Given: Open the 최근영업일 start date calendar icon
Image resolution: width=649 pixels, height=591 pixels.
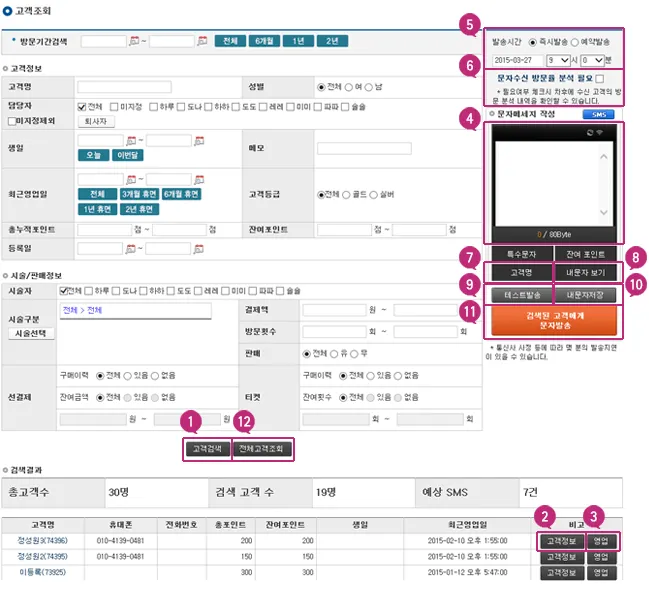Looking at the screenshot, I should point(131,179).
